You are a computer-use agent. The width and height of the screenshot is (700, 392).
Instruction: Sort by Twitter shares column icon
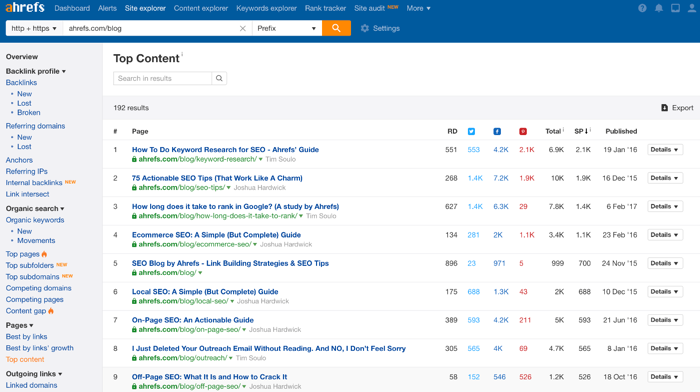coord(471,131)
